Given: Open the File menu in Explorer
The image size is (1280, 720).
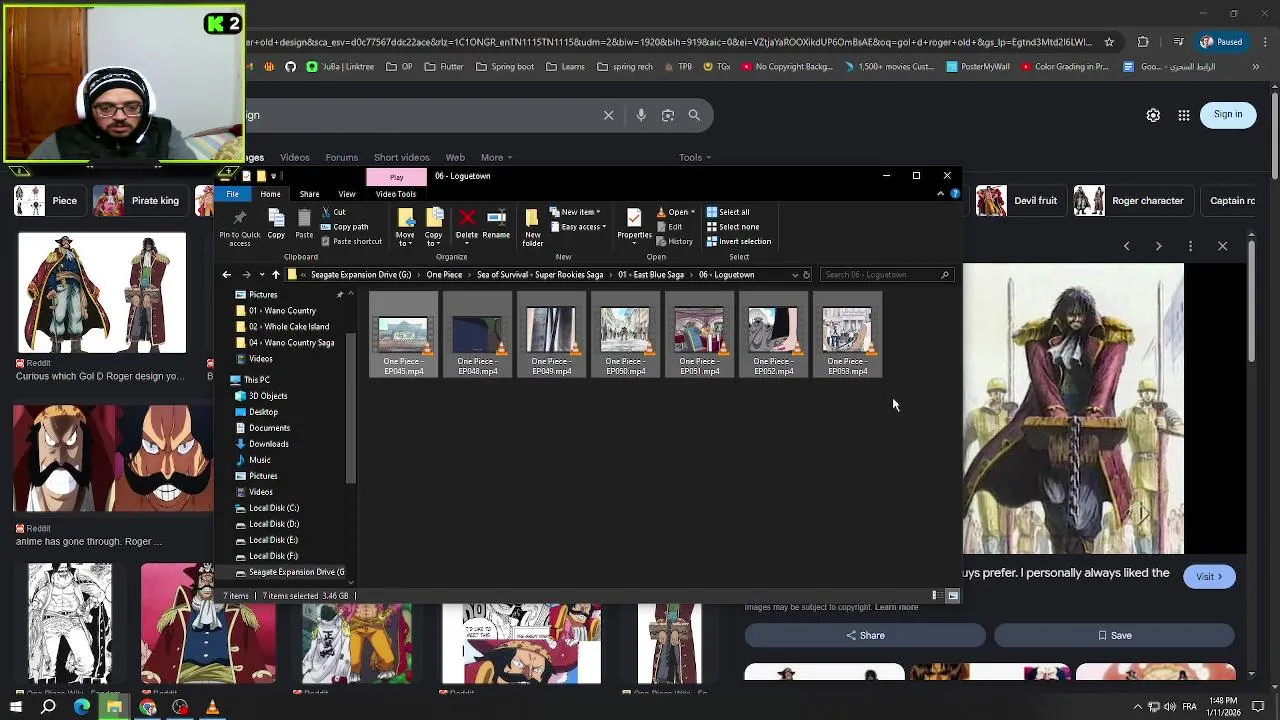Looking at the screenshot, I should 232,194.
